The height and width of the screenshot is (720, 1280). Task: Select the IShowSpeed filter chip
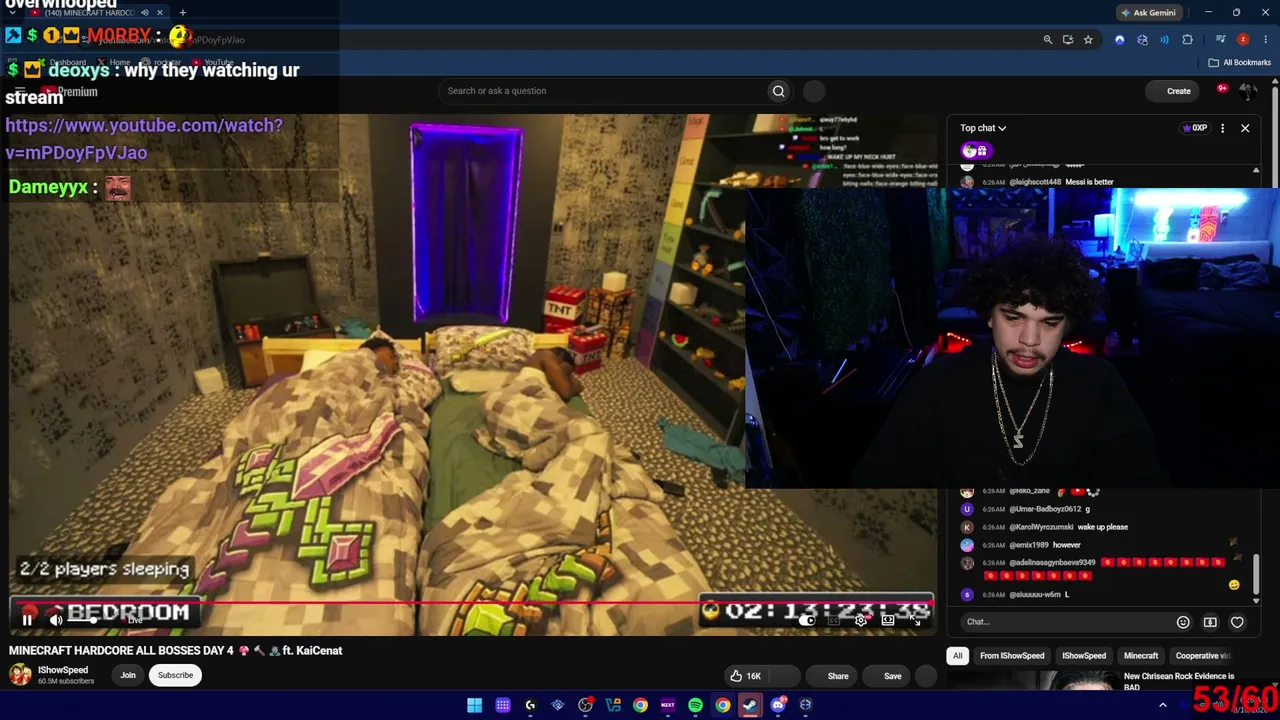(1084, 656)
